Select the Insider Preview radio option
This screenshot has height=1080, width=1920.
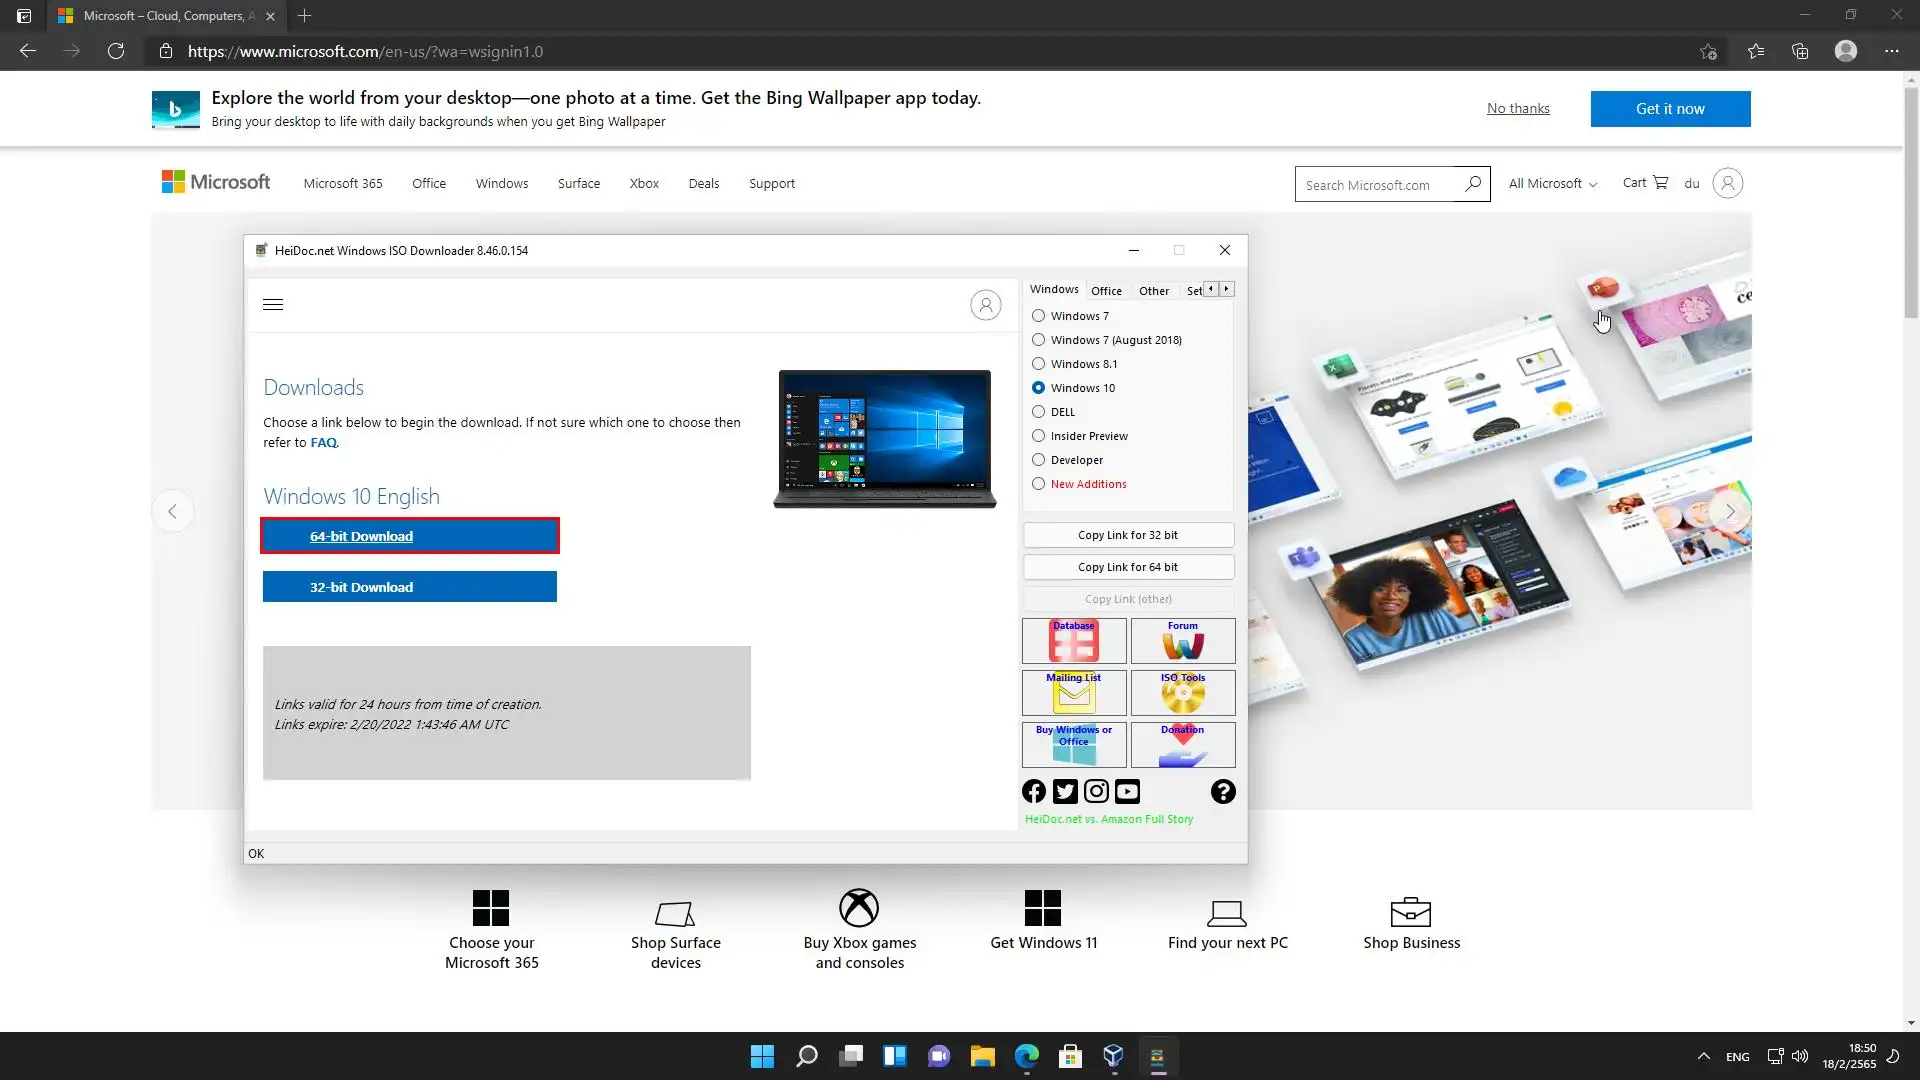coord(1039,436)
